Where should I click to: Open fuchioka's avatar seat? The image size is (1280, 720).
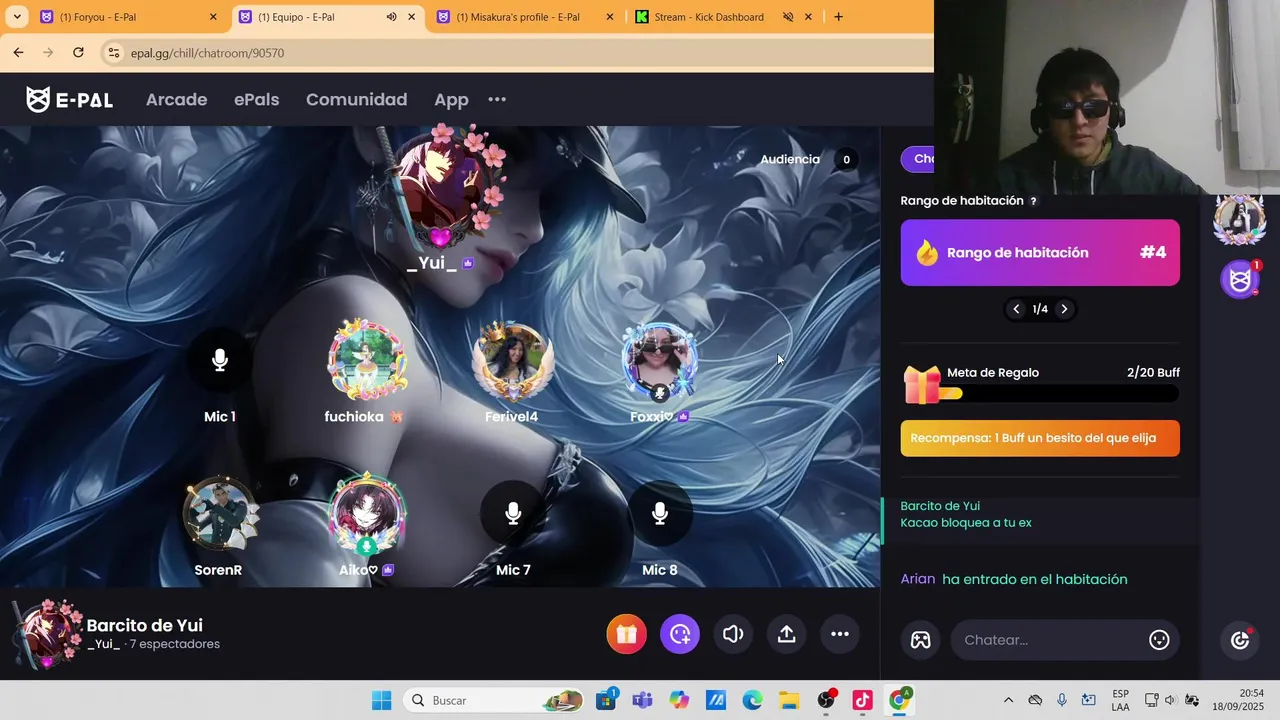367,360
